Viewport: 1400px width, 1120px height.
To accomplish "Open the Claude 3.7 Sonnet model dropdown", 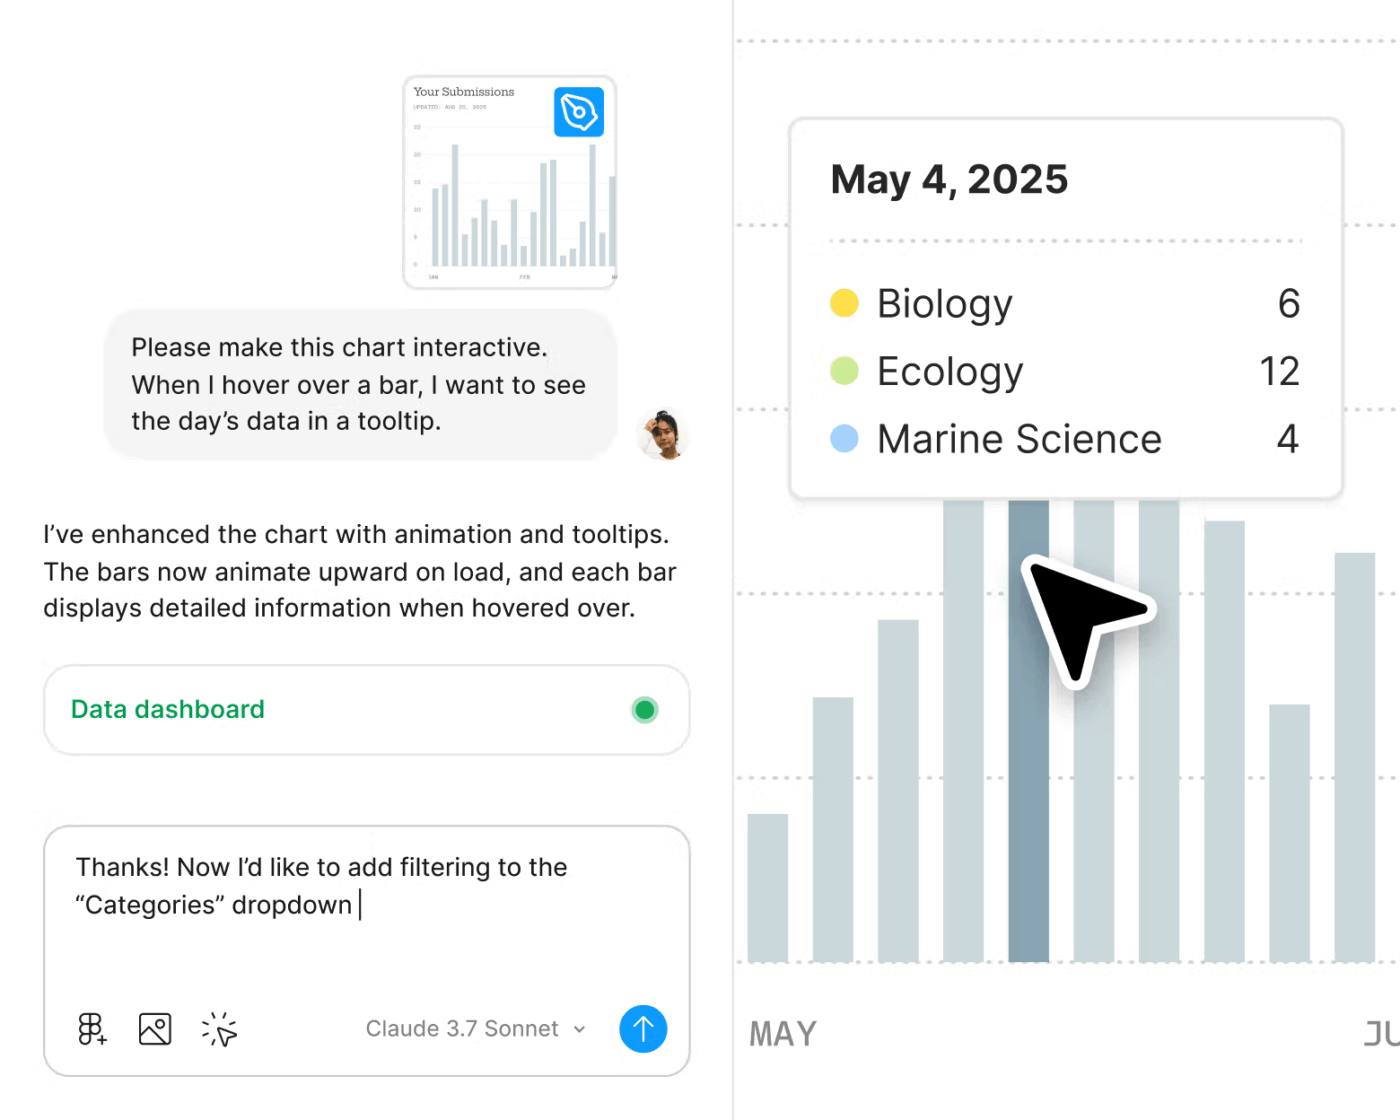I will point(475,1029).
